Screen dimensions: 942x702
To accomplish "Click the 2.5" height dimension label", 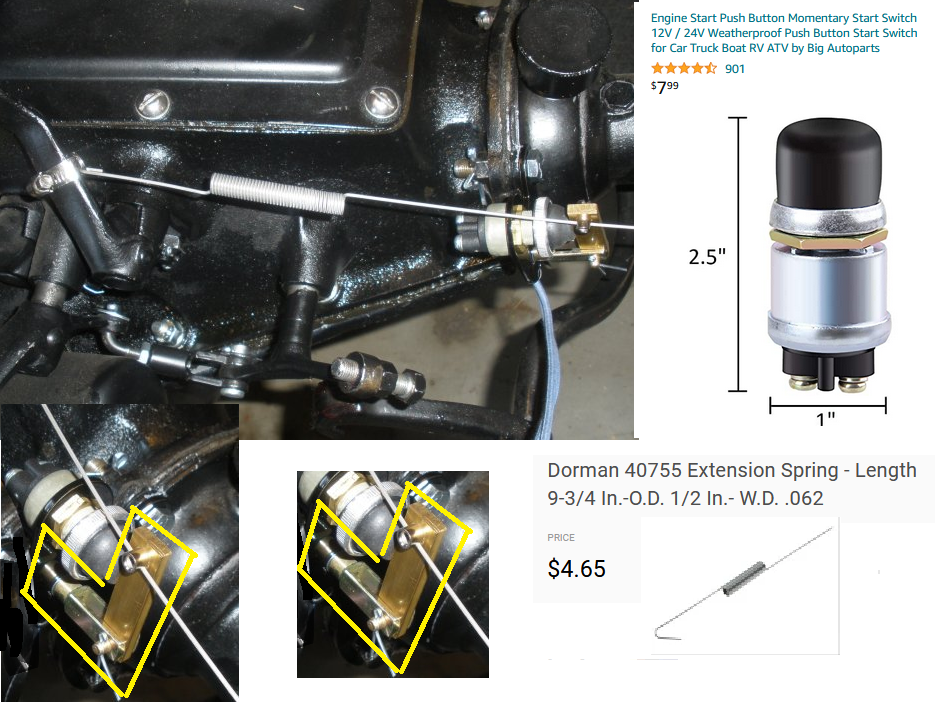I will click(707, 257).
